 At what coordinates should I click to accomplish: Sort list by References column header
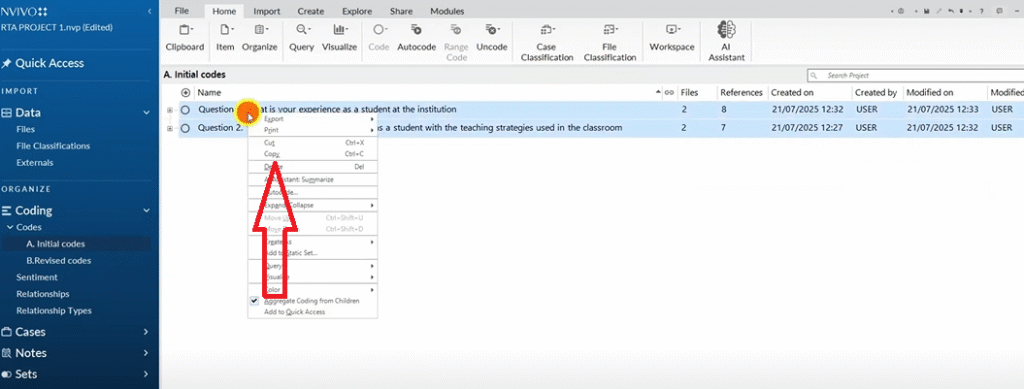point(741,93)
